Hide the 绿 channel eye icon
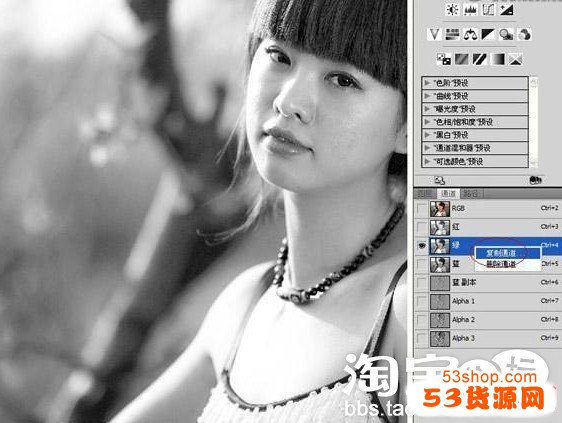Screen dimensions: 562x423 point(422,246)
